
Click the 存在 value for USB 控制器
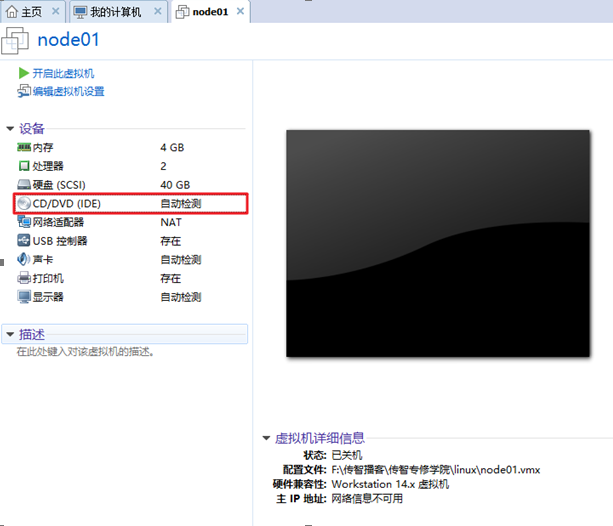point(170,241)
